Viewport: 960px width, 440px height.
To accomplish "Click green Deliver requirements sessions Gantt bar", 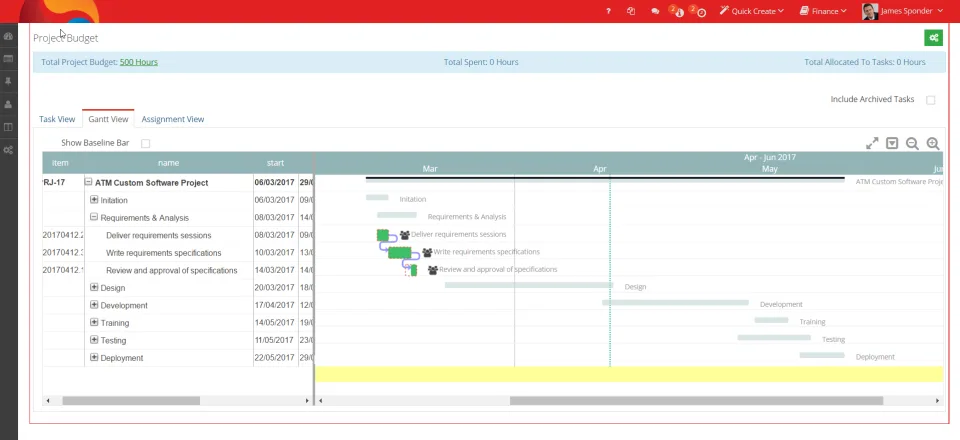I will [383, 235].
